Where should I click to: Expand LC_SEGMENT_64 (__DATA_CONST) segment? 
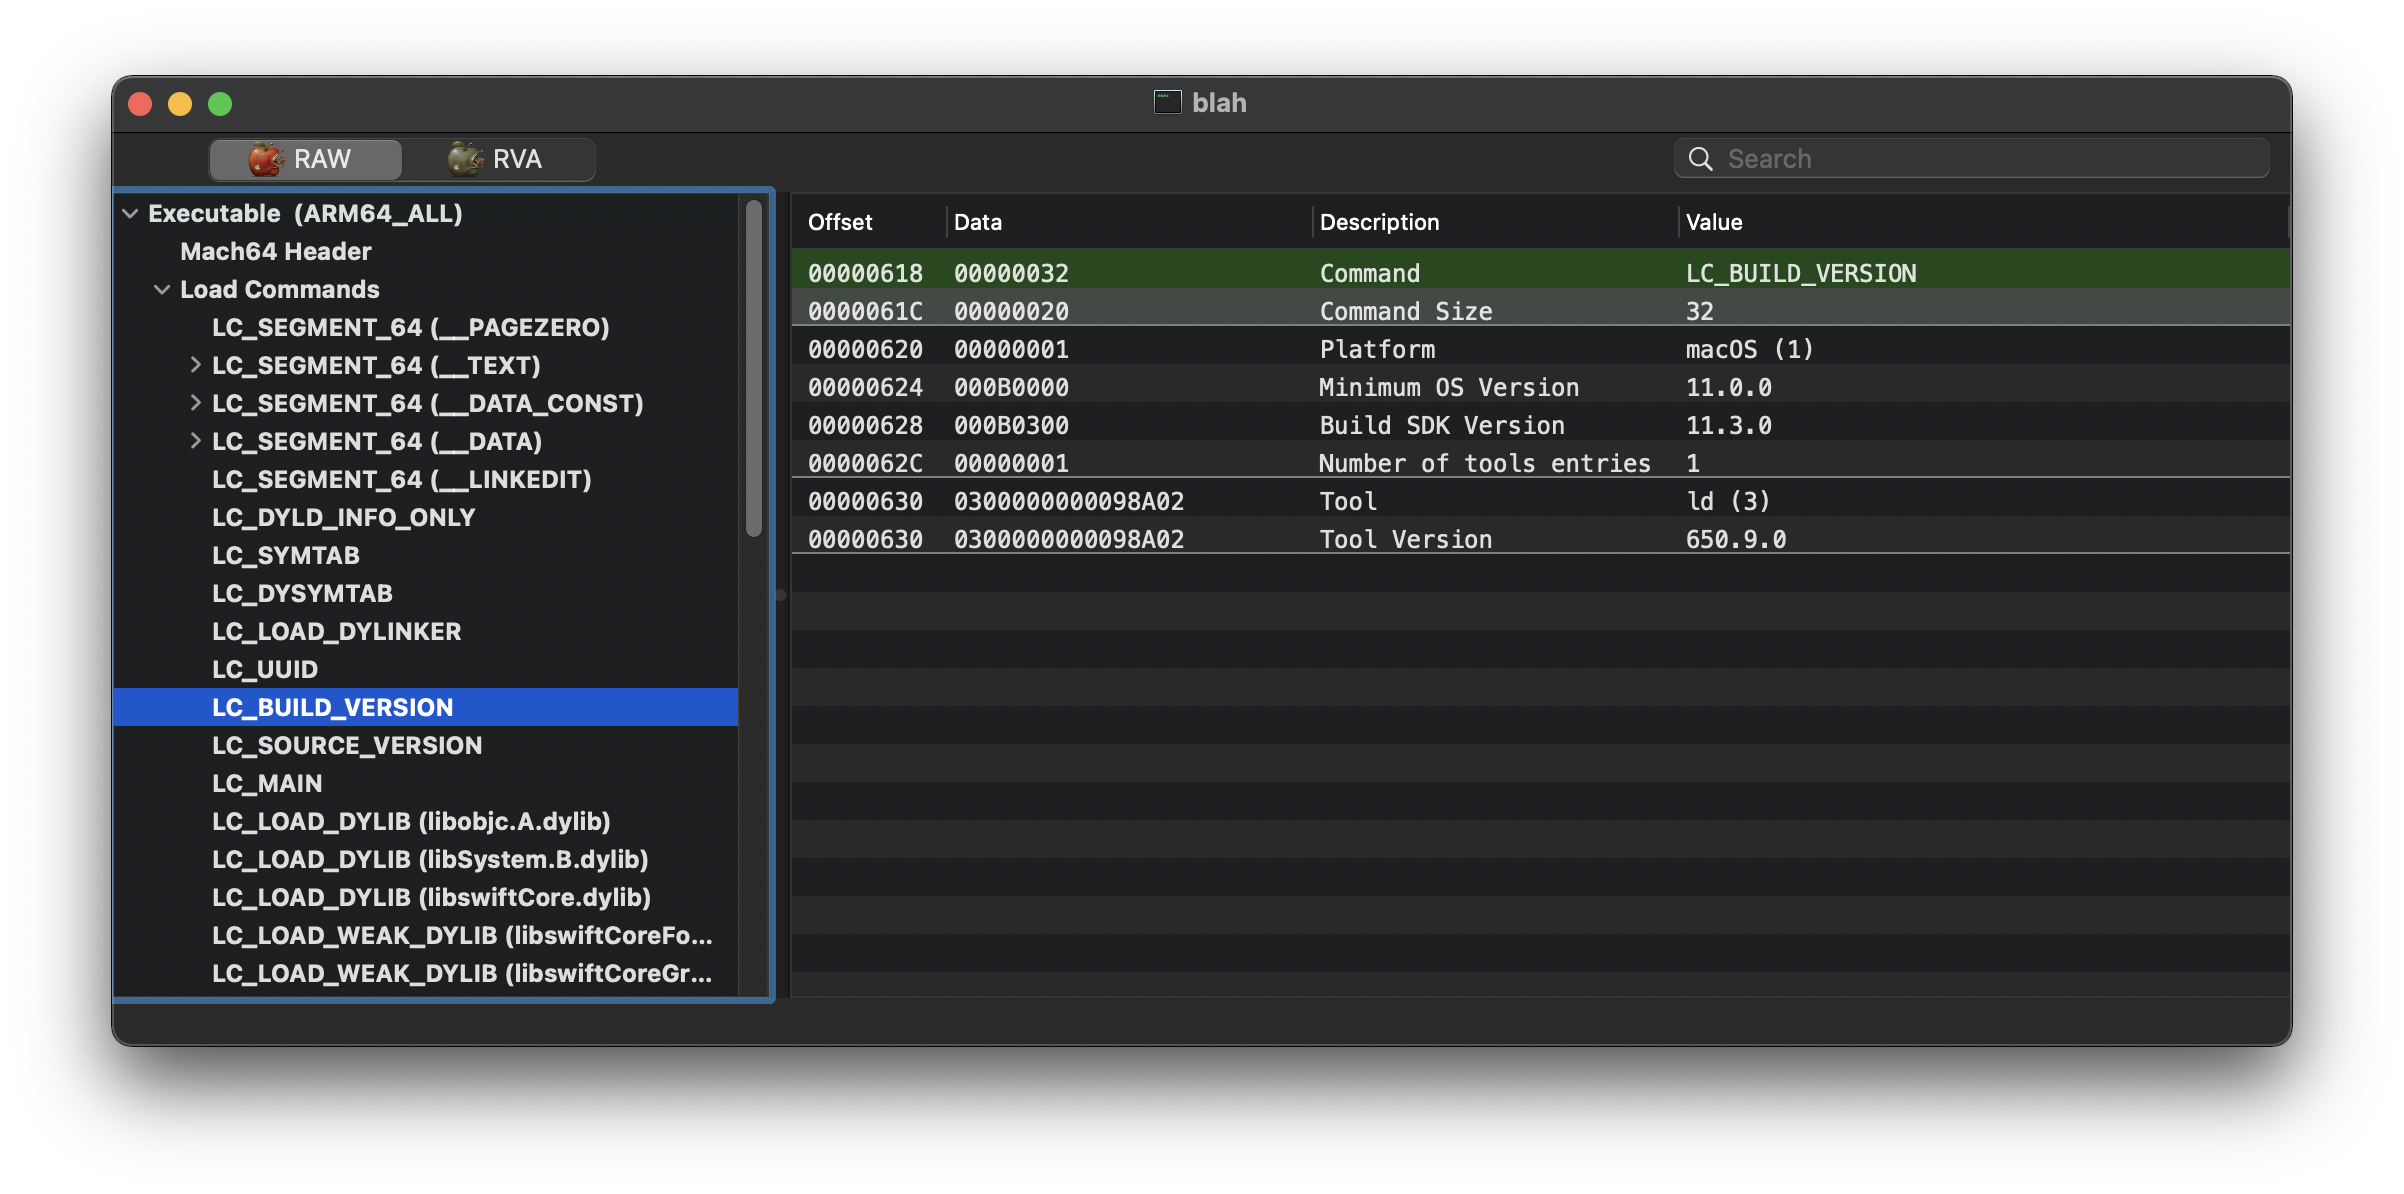[x=195, y=403]
